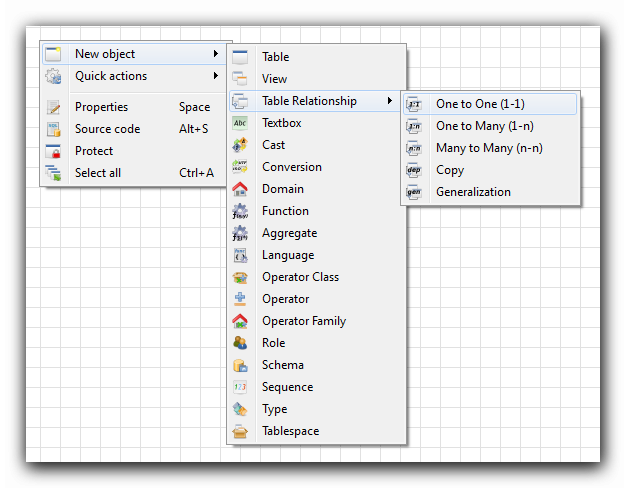Screen dimensions: 626x488
Task: Select One to Many (1-n) relationship
Action: [x=490, y=126]
